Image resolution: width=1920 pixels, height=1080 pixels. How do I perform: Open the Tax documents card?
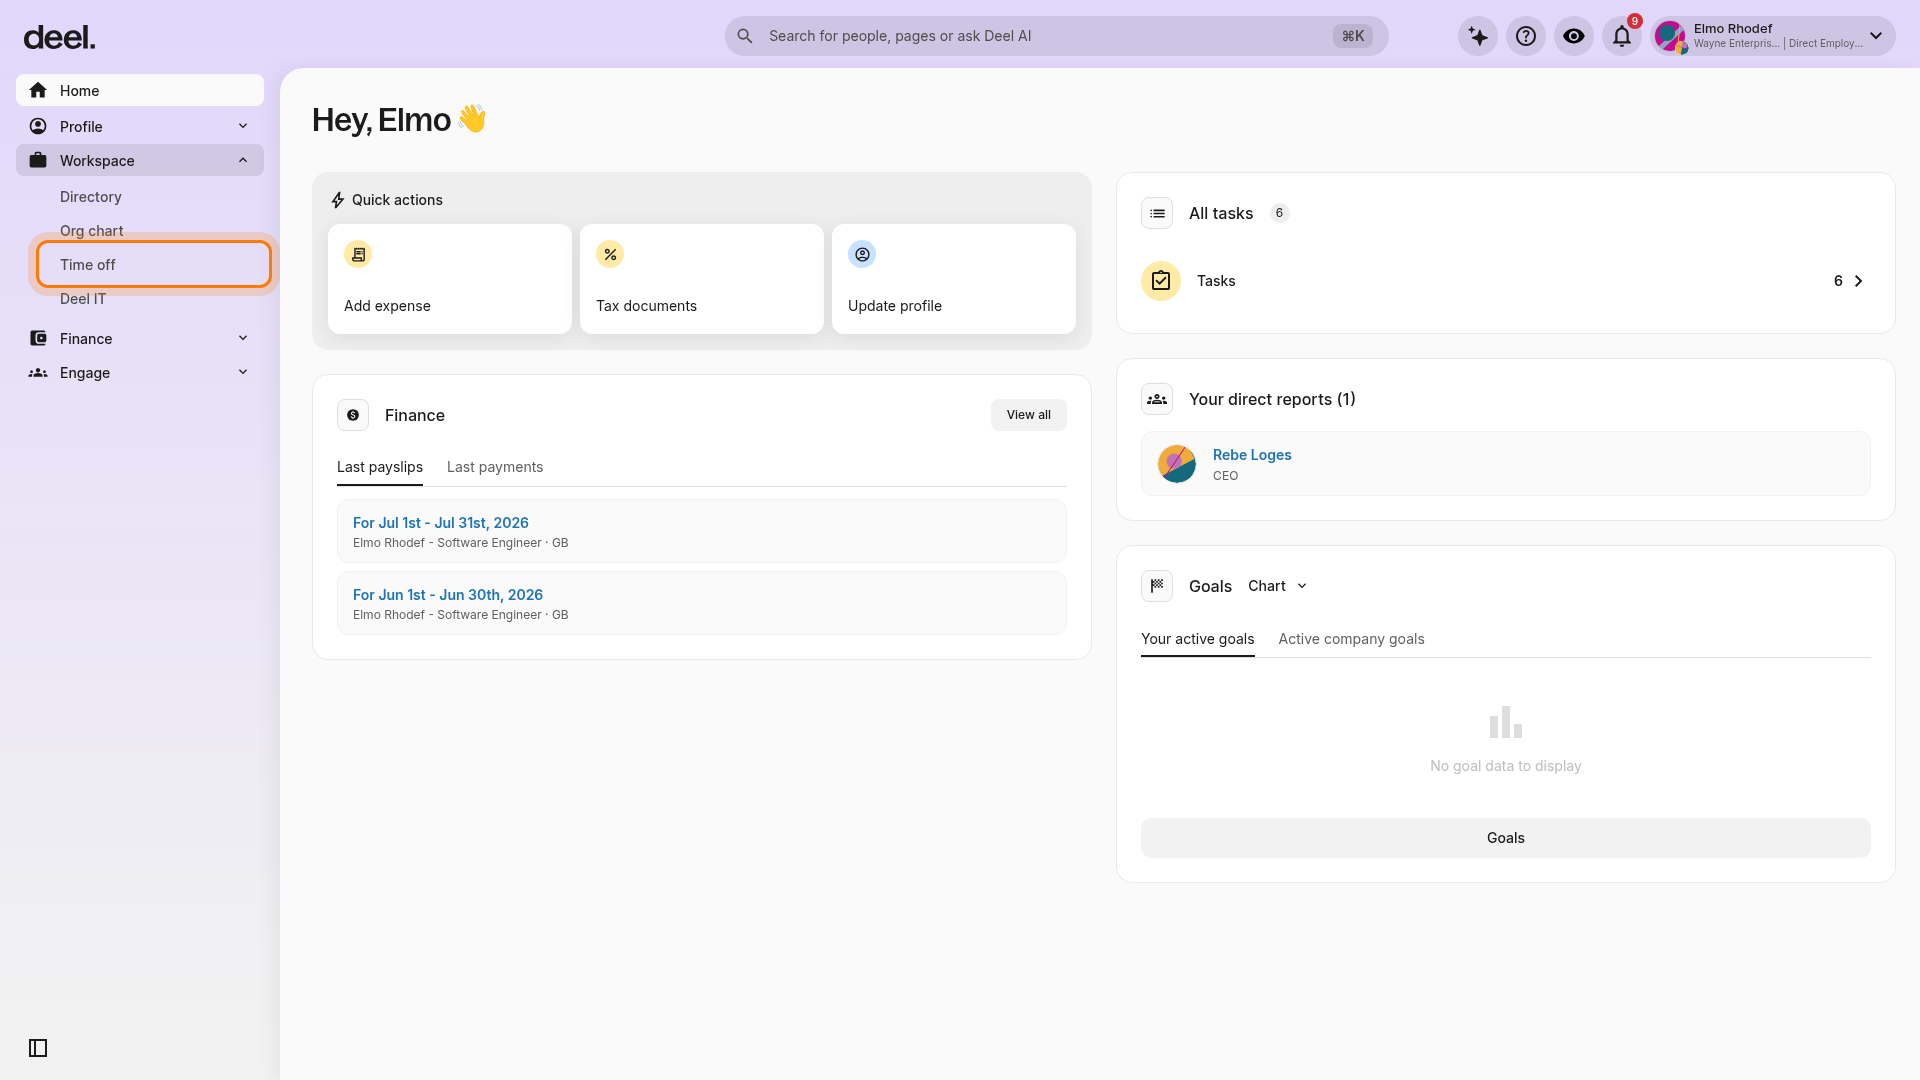(702, 279)
